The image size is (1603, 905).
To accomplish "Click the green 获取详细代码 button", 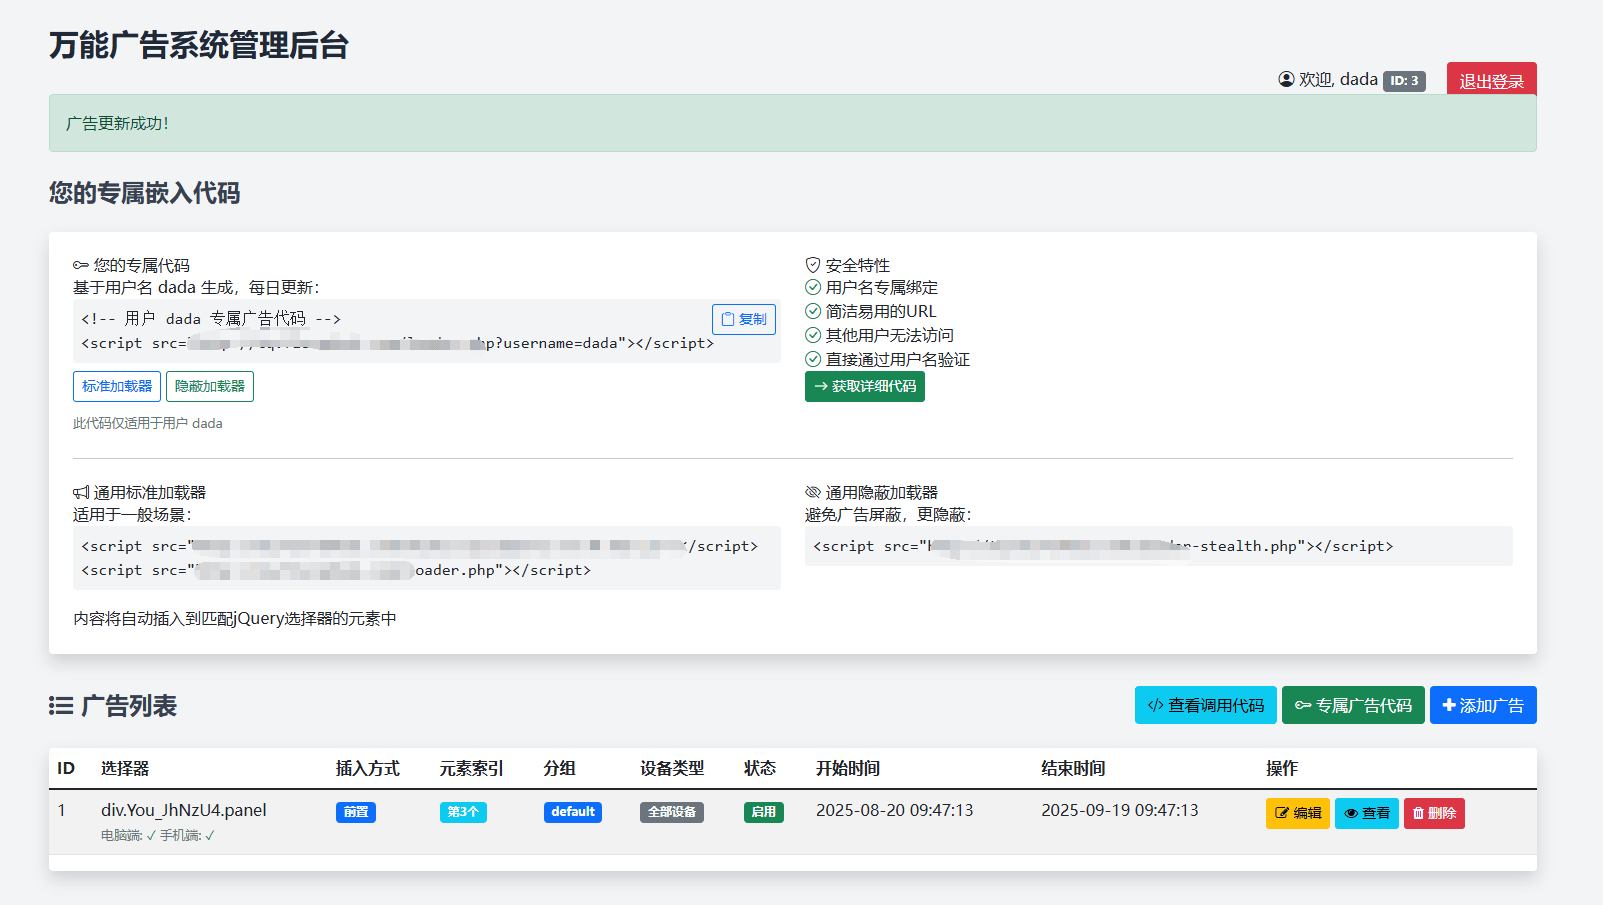I will click(x=864, y=386).
